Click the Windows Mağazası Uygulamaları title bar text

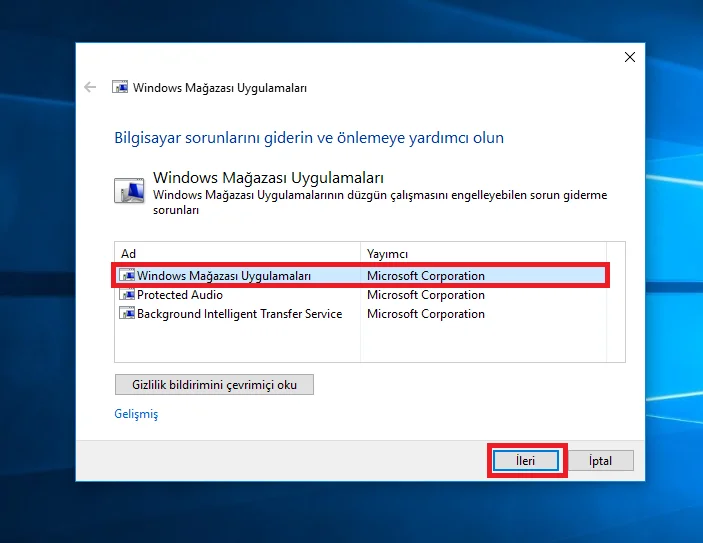(x=220, y=88)
